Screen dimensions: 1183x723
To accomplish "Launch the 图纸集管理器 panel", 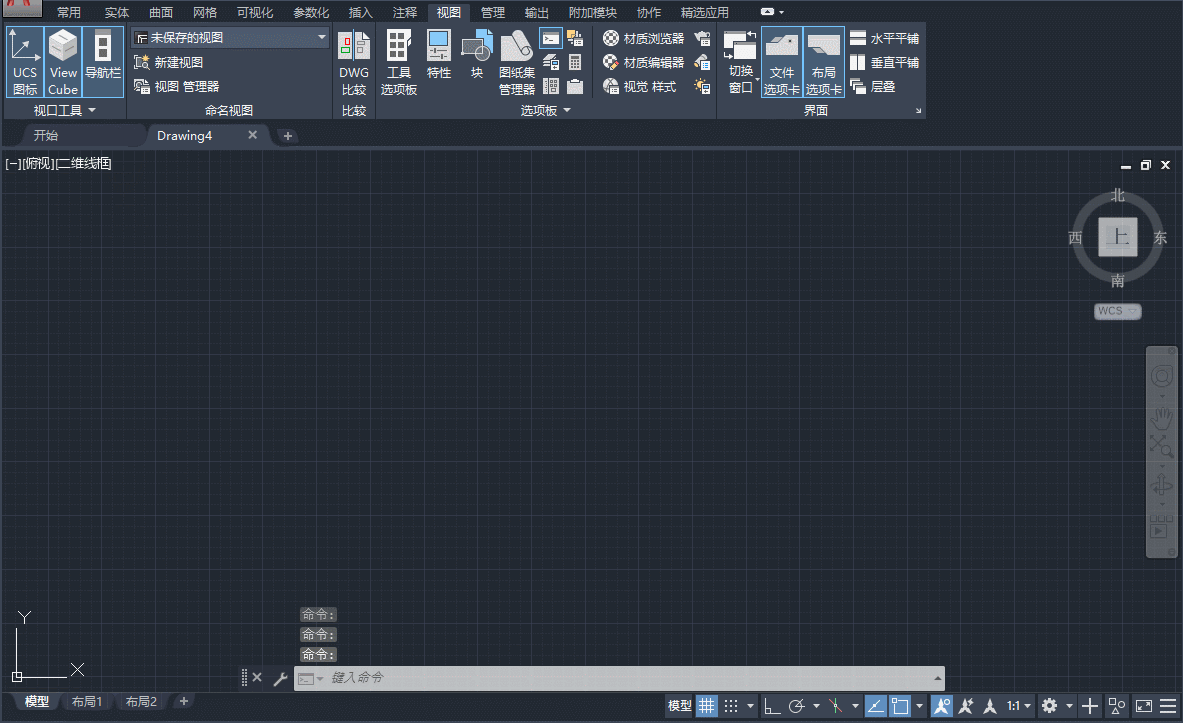I will pos(515,60).
